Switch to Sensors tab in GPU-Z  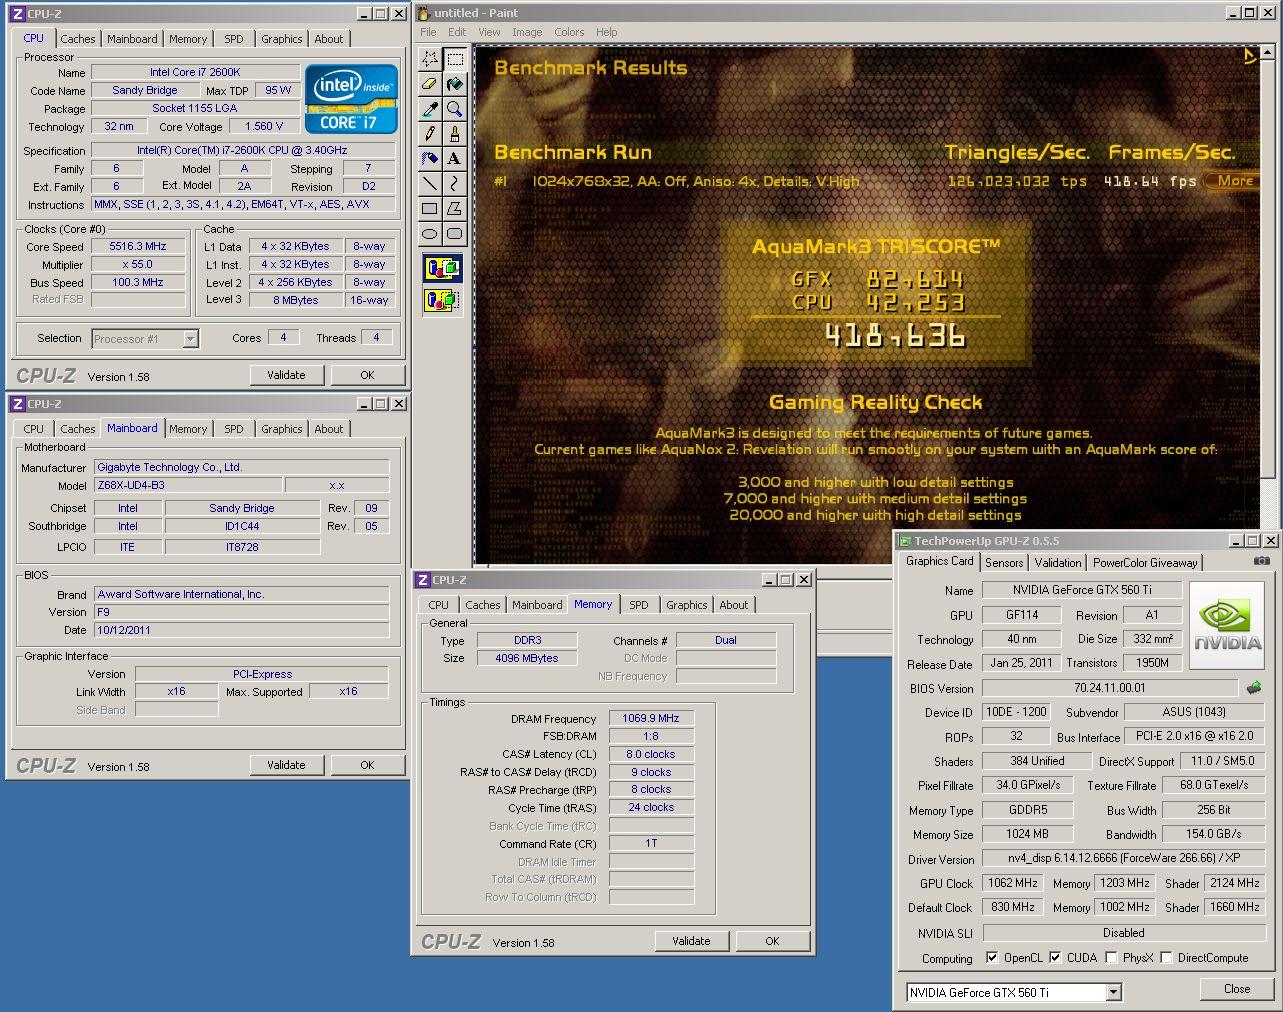(x=1004, y=563)
